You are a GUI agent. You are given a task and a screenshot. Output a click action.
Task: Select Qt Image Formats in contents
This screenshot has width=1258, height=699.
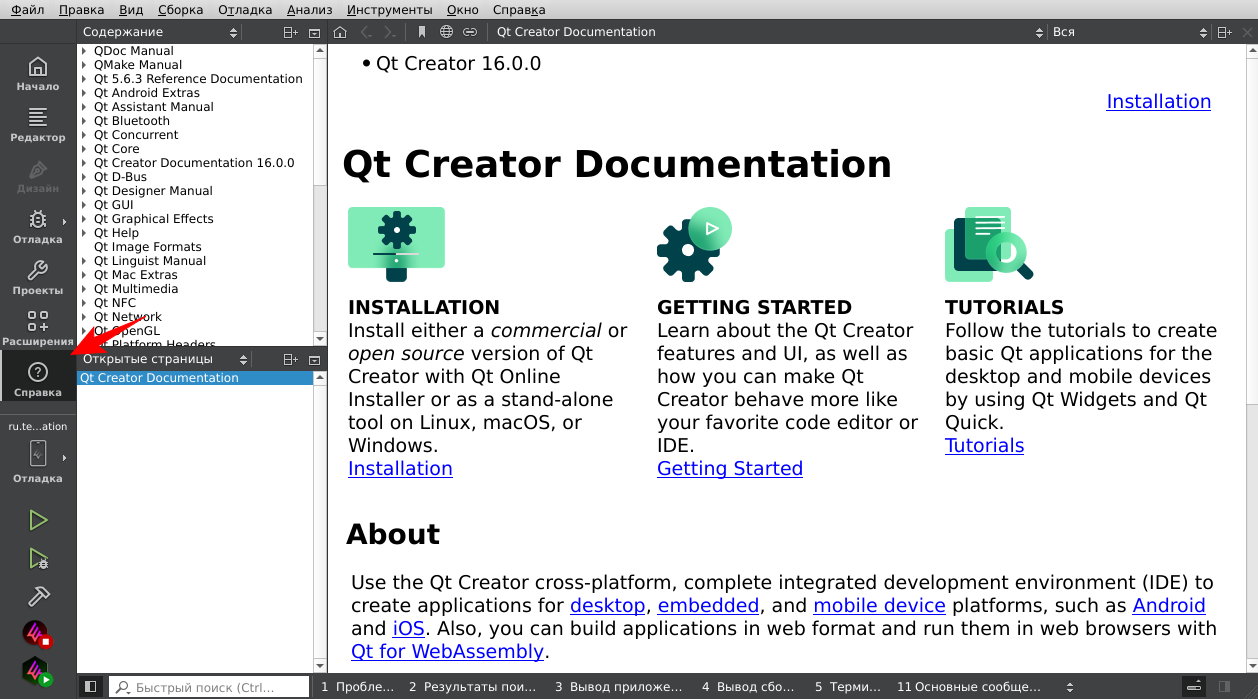point(148,247)
